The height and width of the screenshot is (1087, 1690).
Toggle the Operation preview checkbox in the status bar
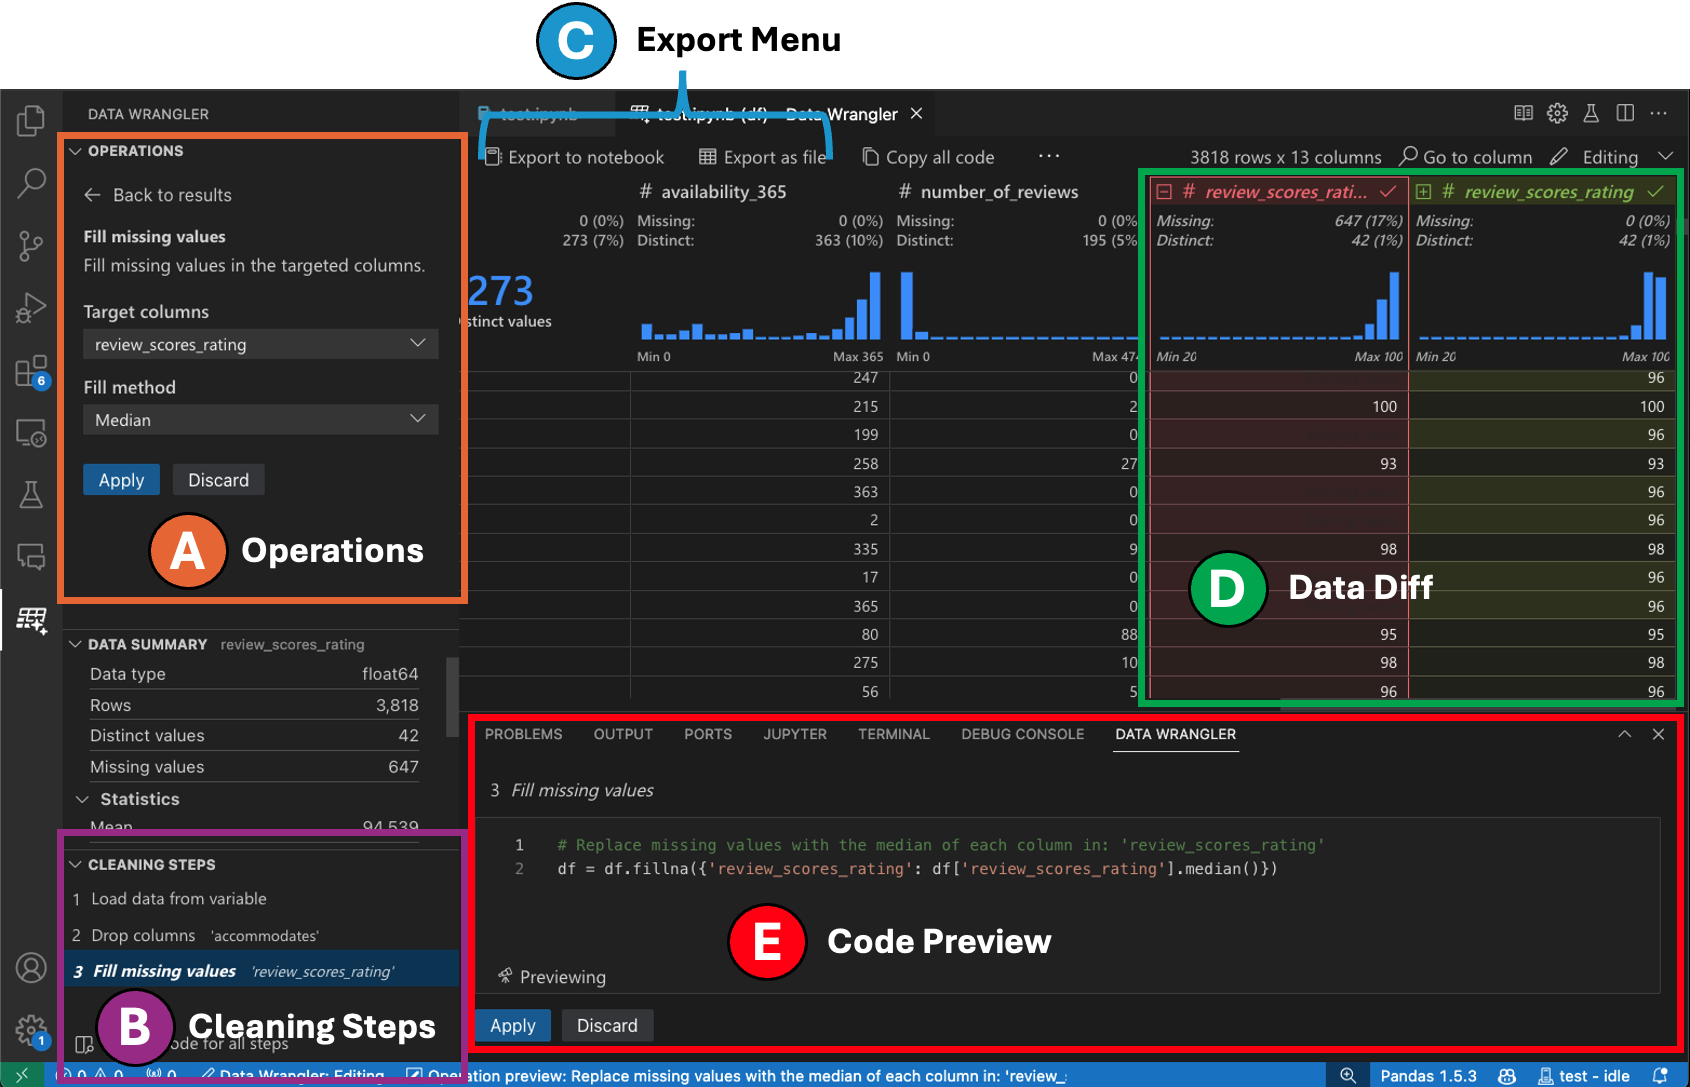tap(413, 1075)
